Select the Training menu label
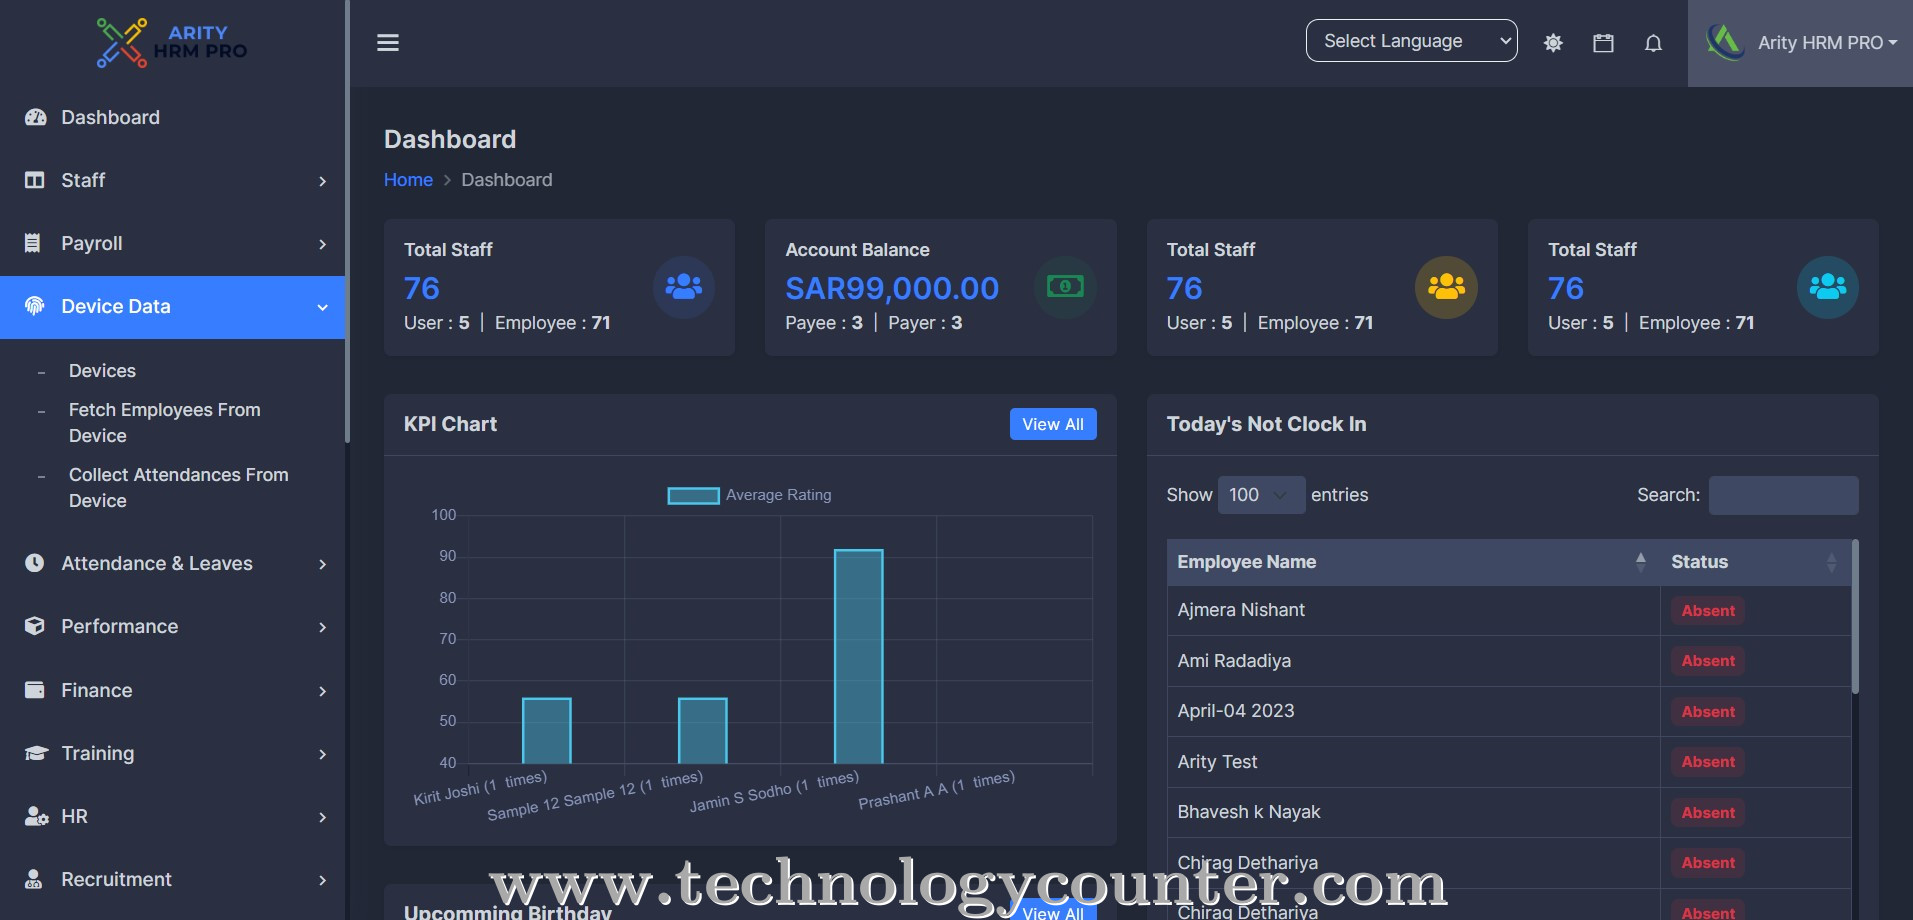The image size is (1913, 920). [x=97, y=753]
